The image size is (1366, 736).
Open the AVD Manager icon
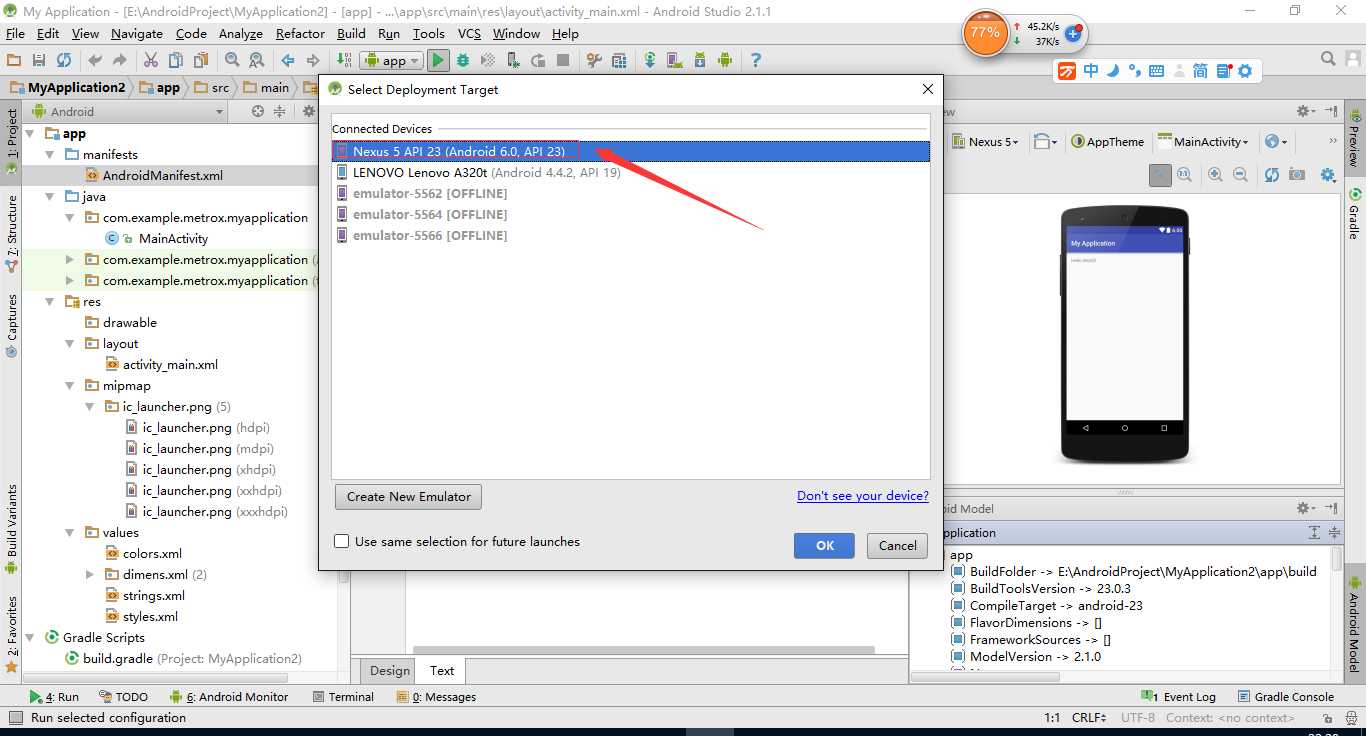coord(675,60)
